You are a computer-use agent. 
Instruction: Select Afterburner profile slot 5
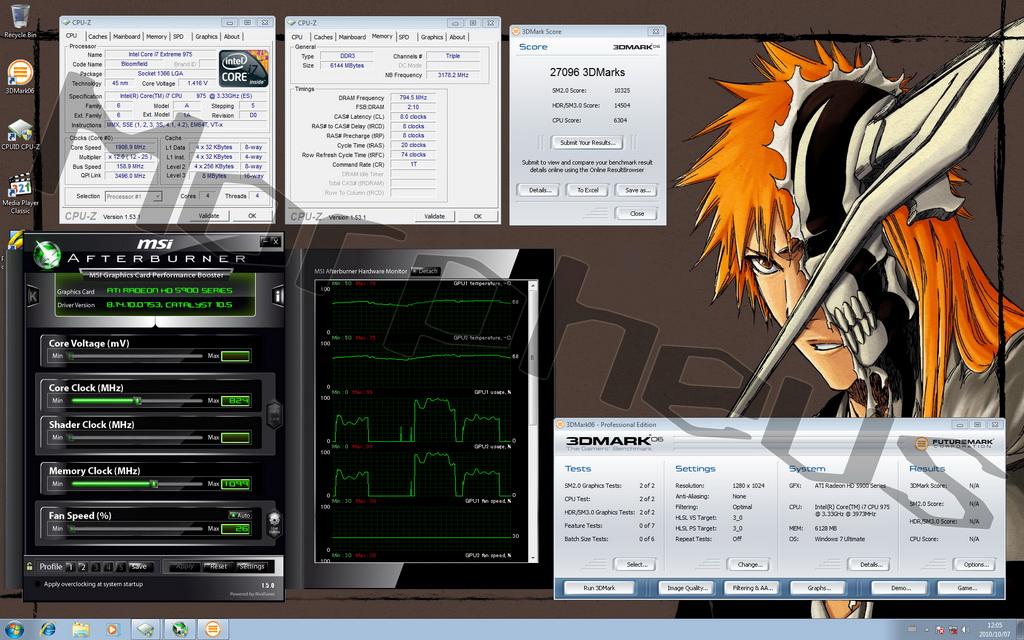point(120,567)
